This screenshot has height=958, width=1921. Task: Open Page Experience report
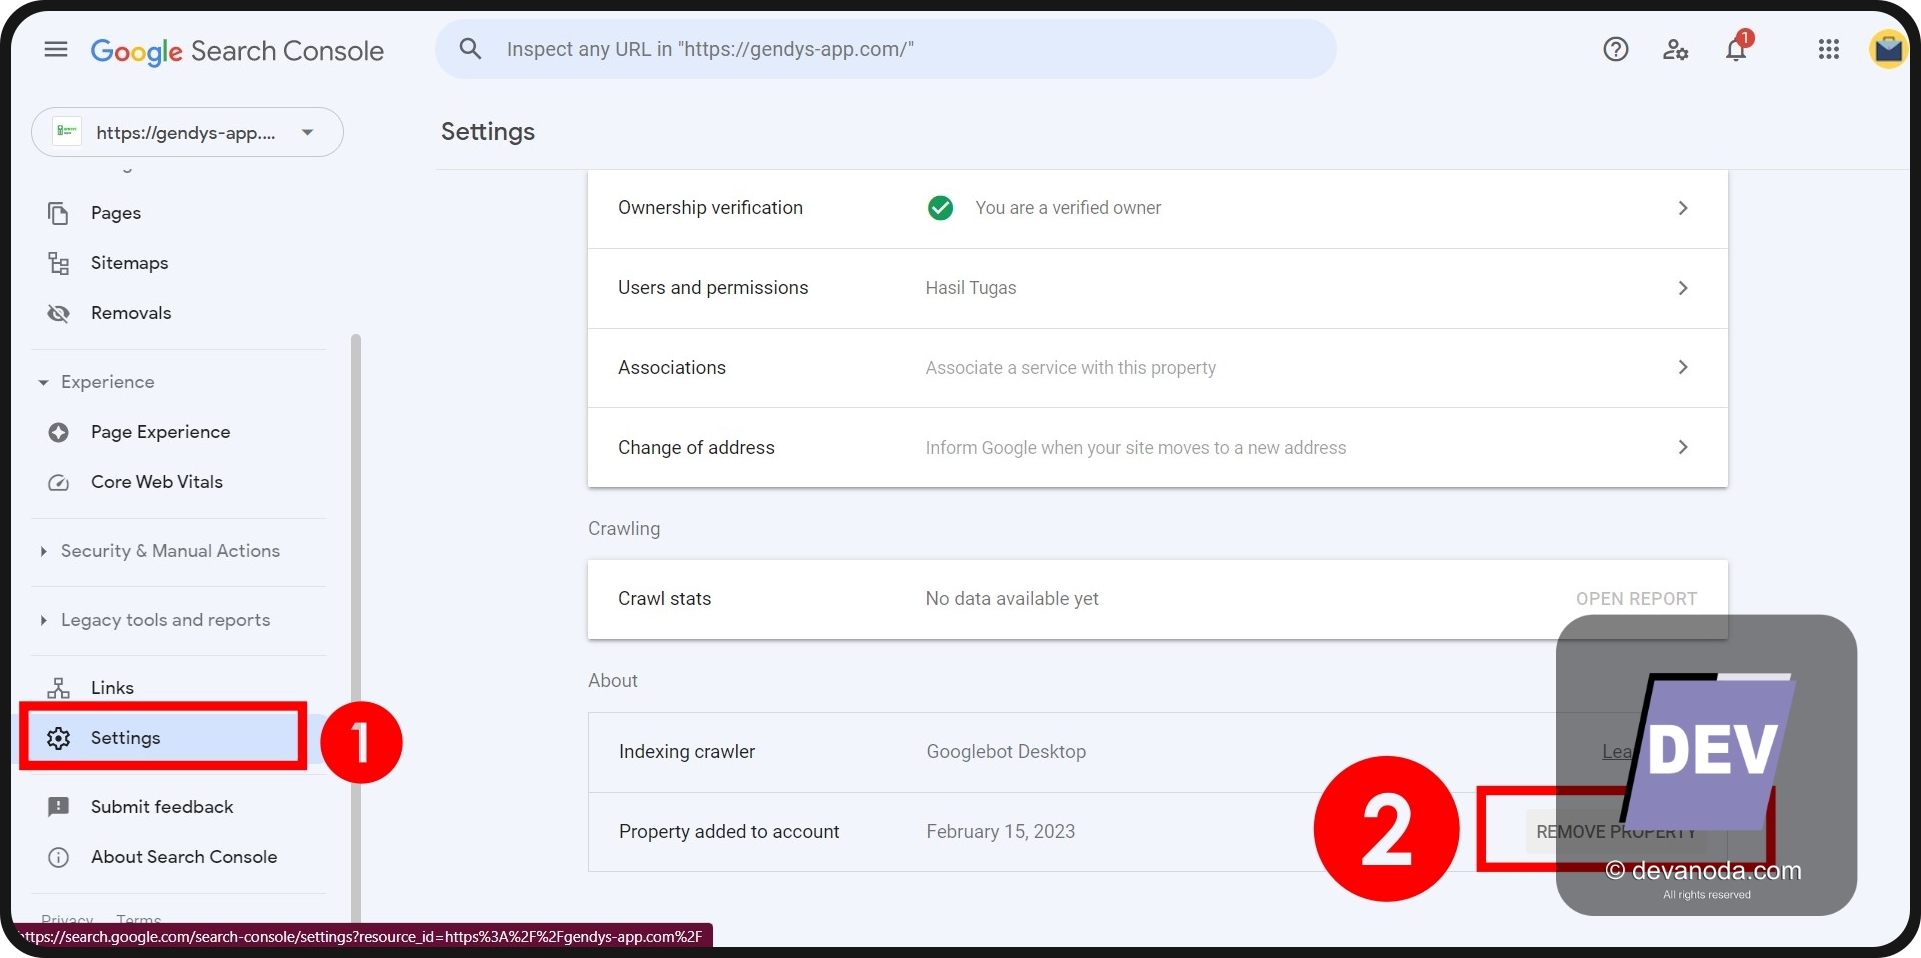click(x=160, y=432)
